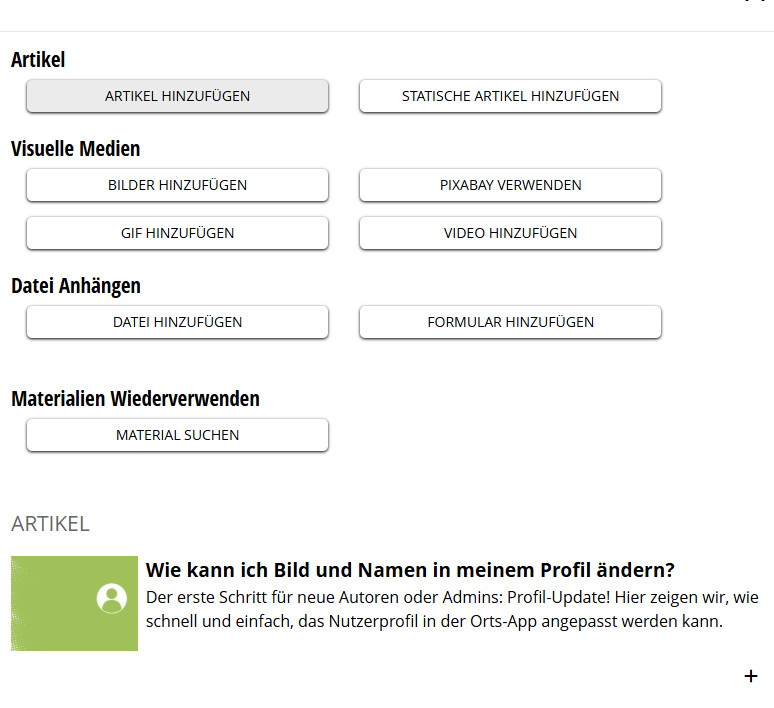
Task: Click the Datei Anhängen heading
Action: [76, 286]
